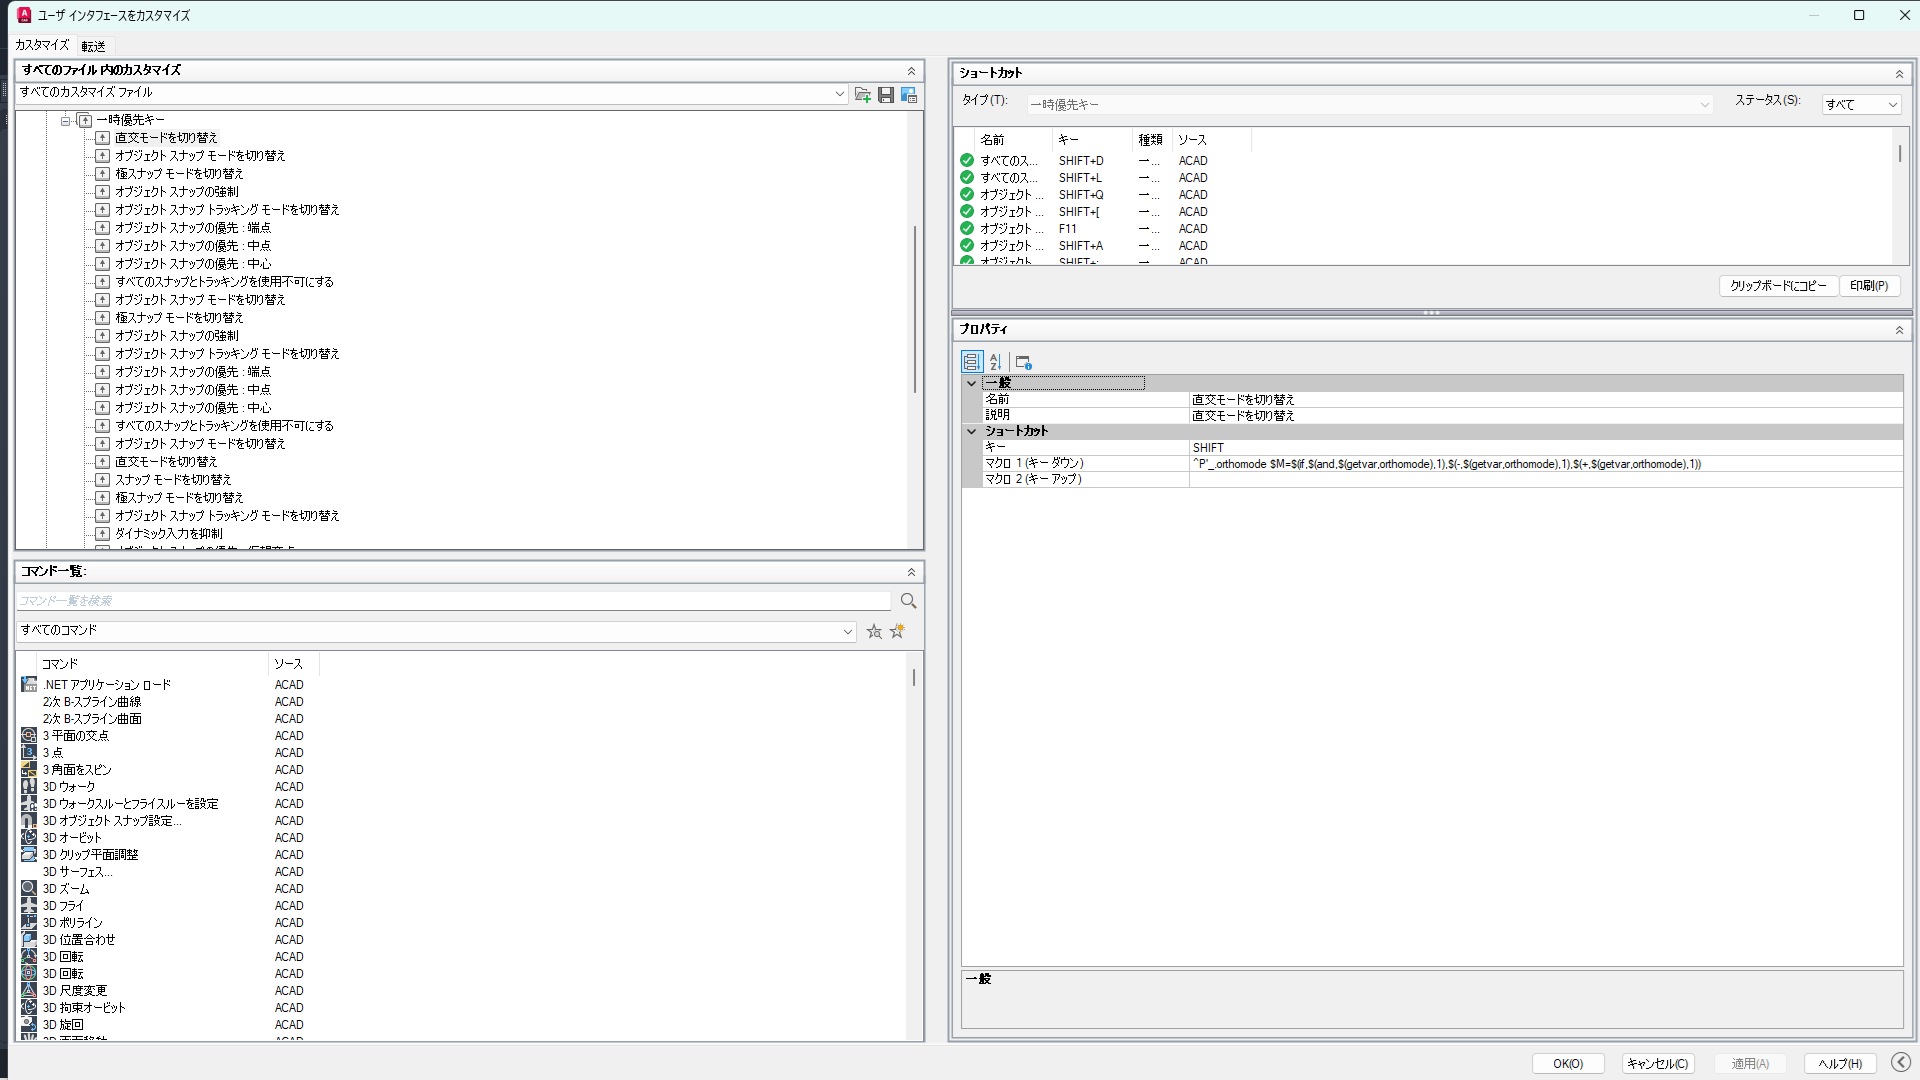Click the save customization files disk icon
The height and width of the screenshot is (1080, 1920).
(x=886, y=95)
